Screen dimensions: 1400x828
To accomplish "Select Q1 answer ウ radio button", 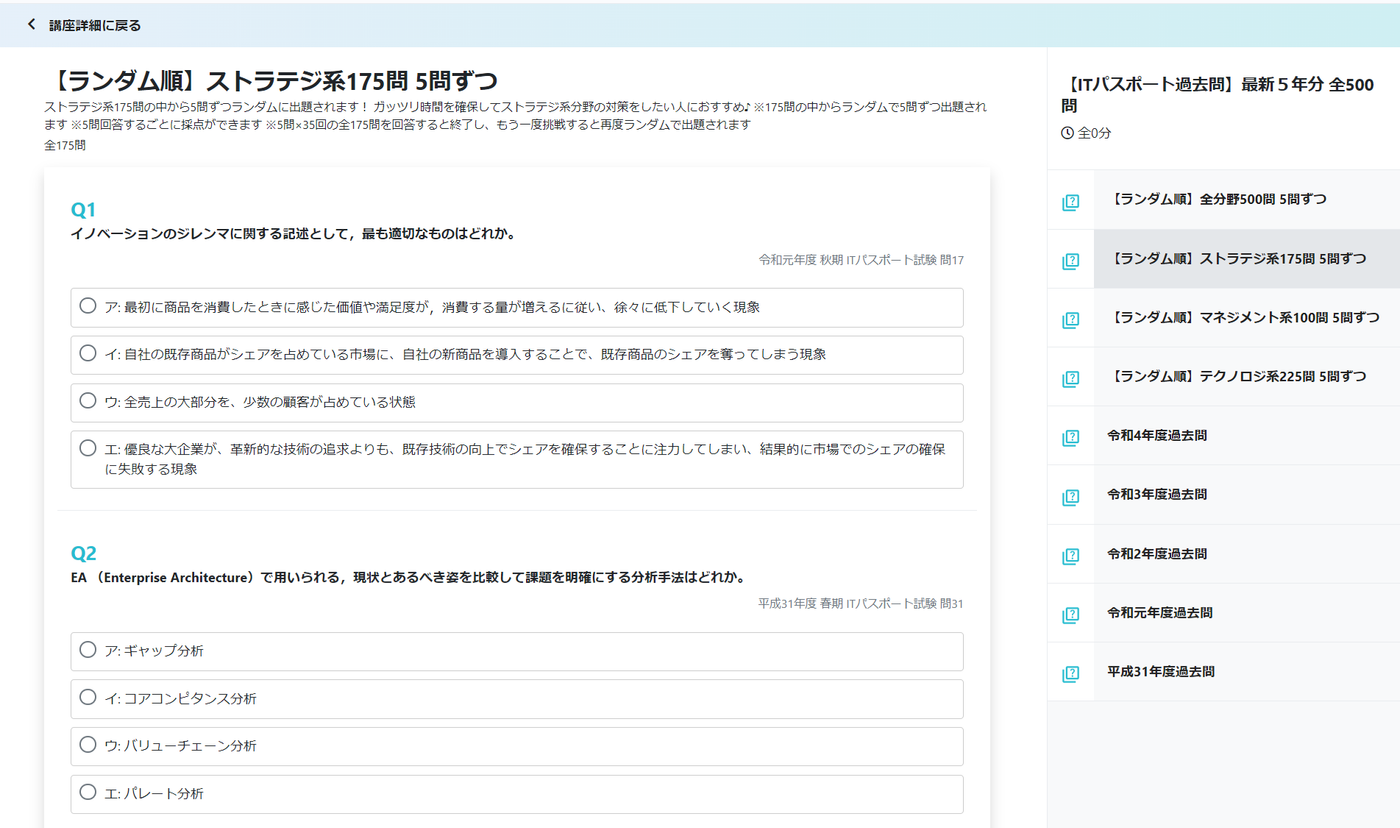I will click(x=88, y=401).
